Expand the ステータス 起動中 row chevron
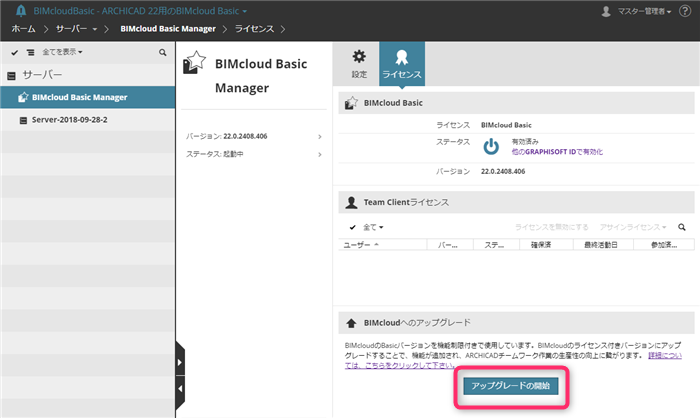This screenshot has height=418, width=700. pos(320,155)
